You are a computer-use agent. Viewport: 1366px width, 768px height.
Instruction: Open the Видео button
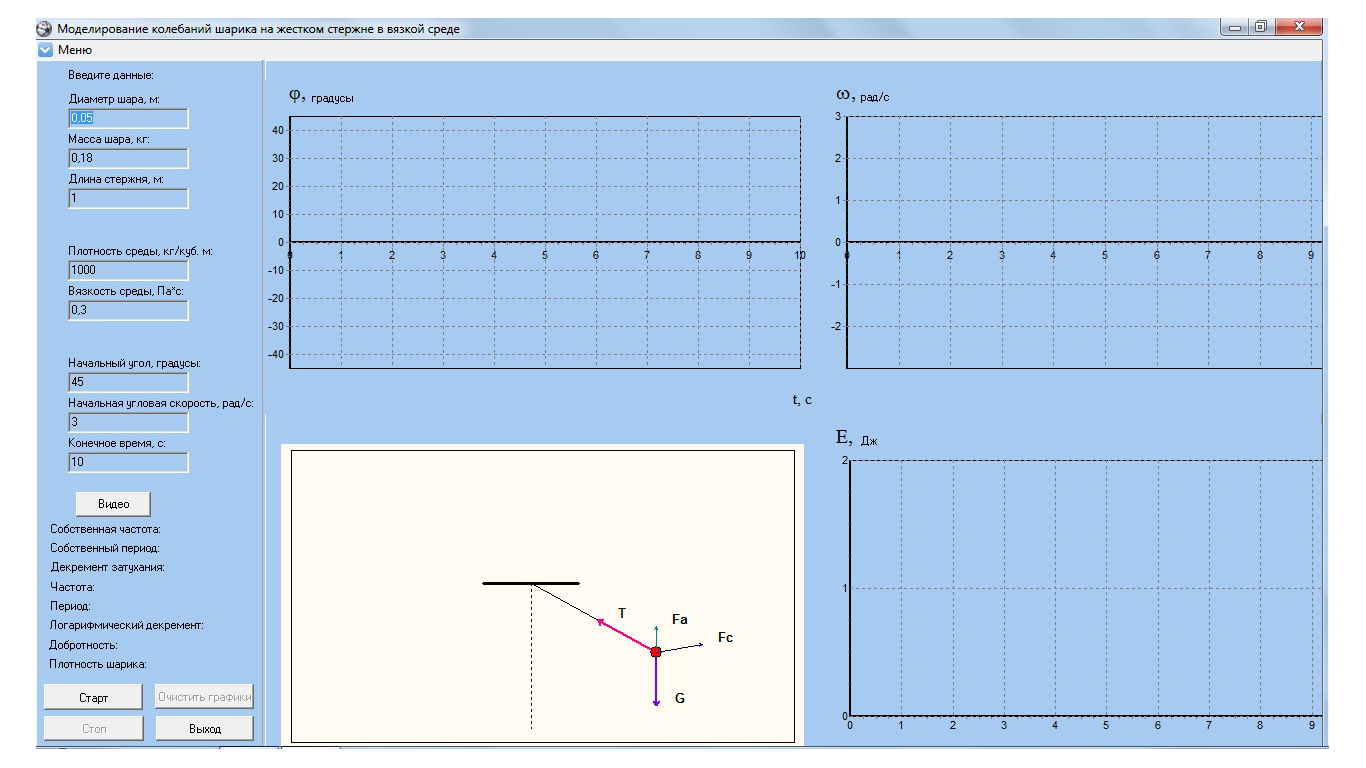(x=113, y=505)
